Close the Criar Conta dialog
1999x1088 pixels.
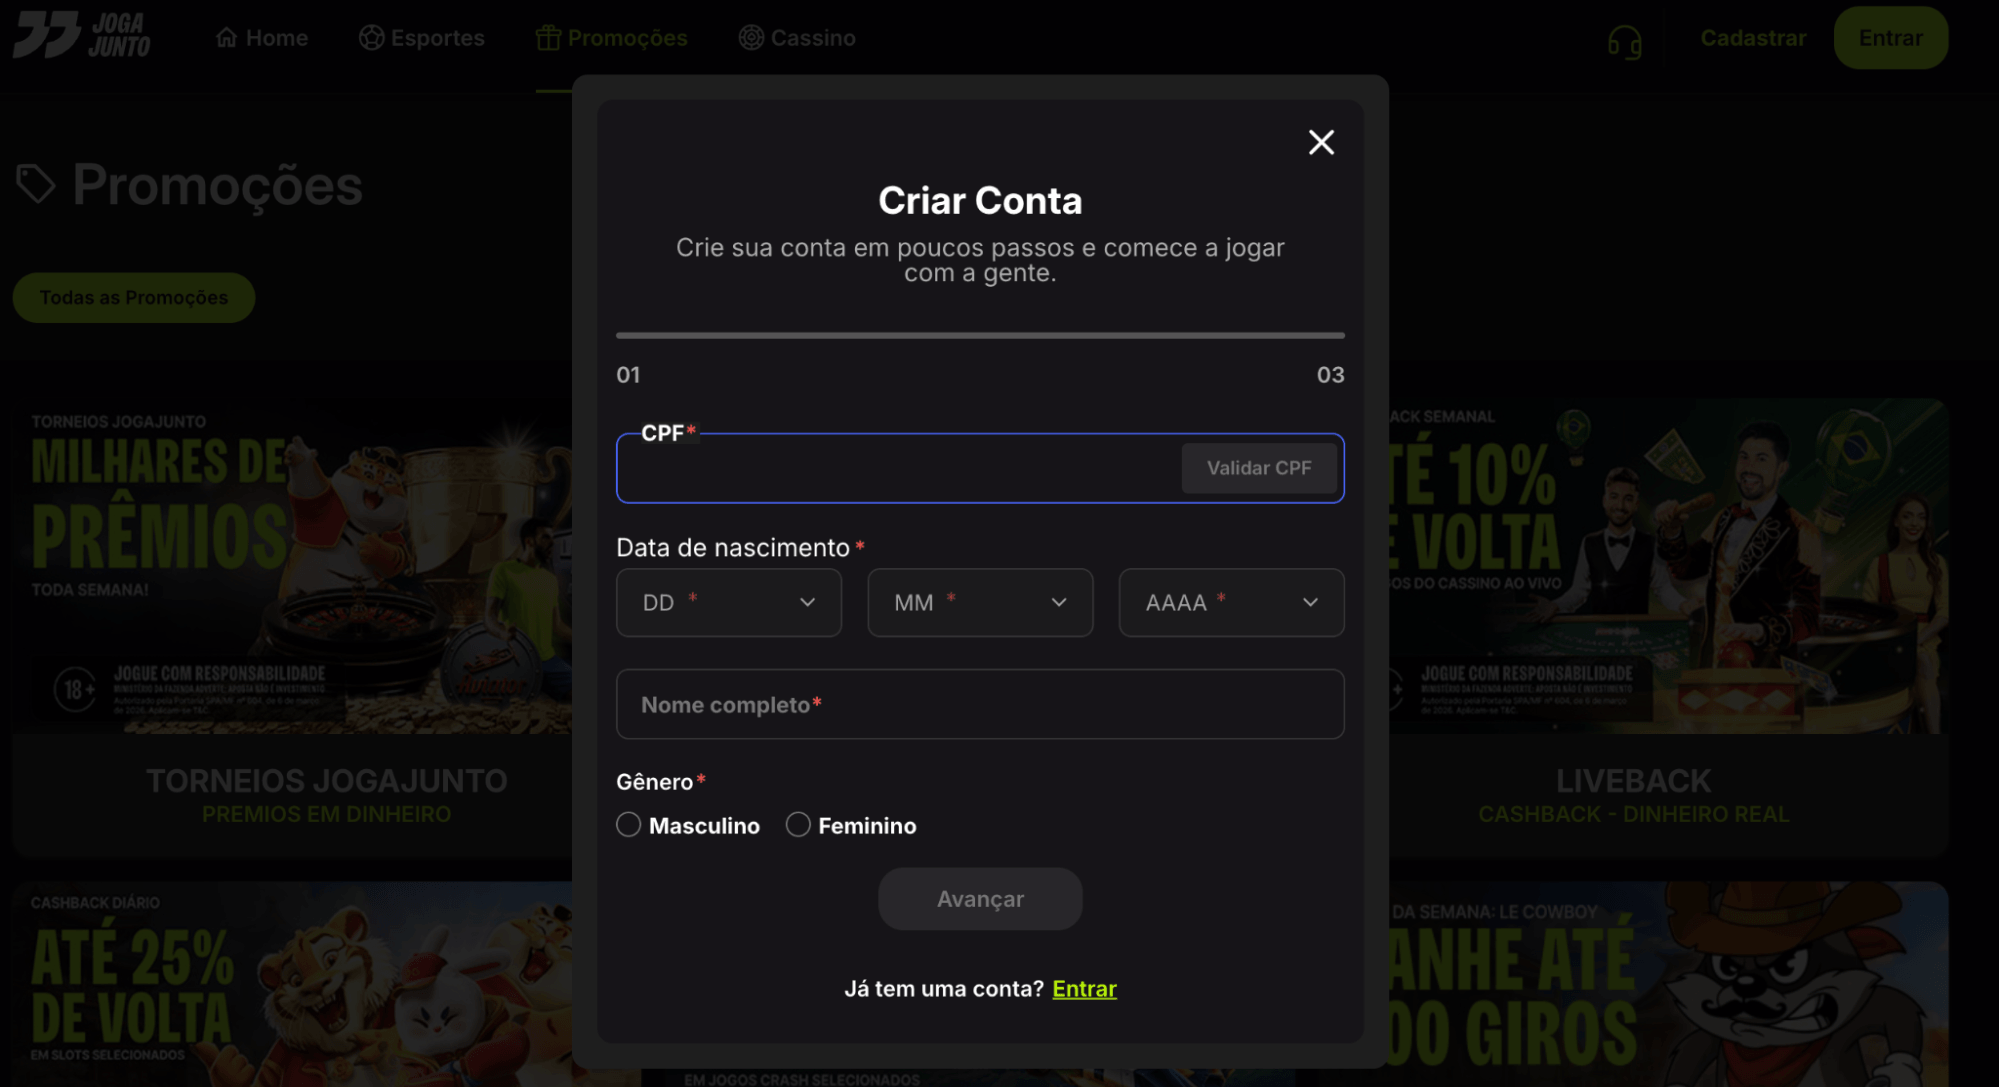click(1321, 142)
